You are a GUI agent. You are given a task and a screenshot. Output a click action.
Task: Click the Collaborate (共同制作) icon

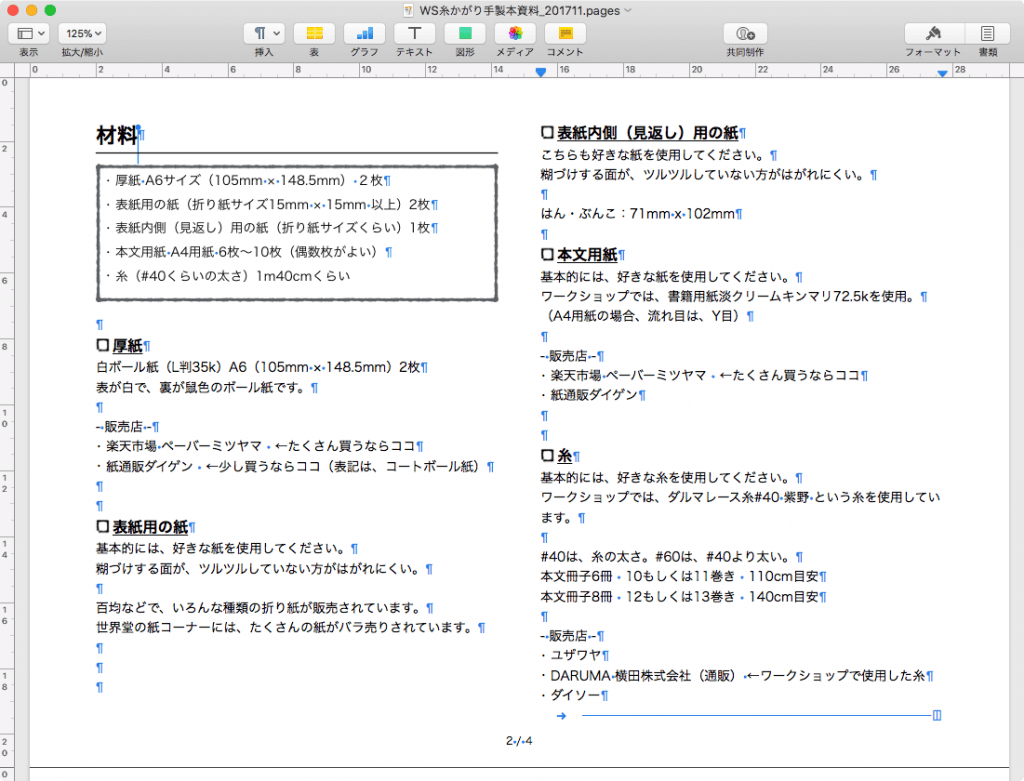pyautogui.click(x=745, y=33)
